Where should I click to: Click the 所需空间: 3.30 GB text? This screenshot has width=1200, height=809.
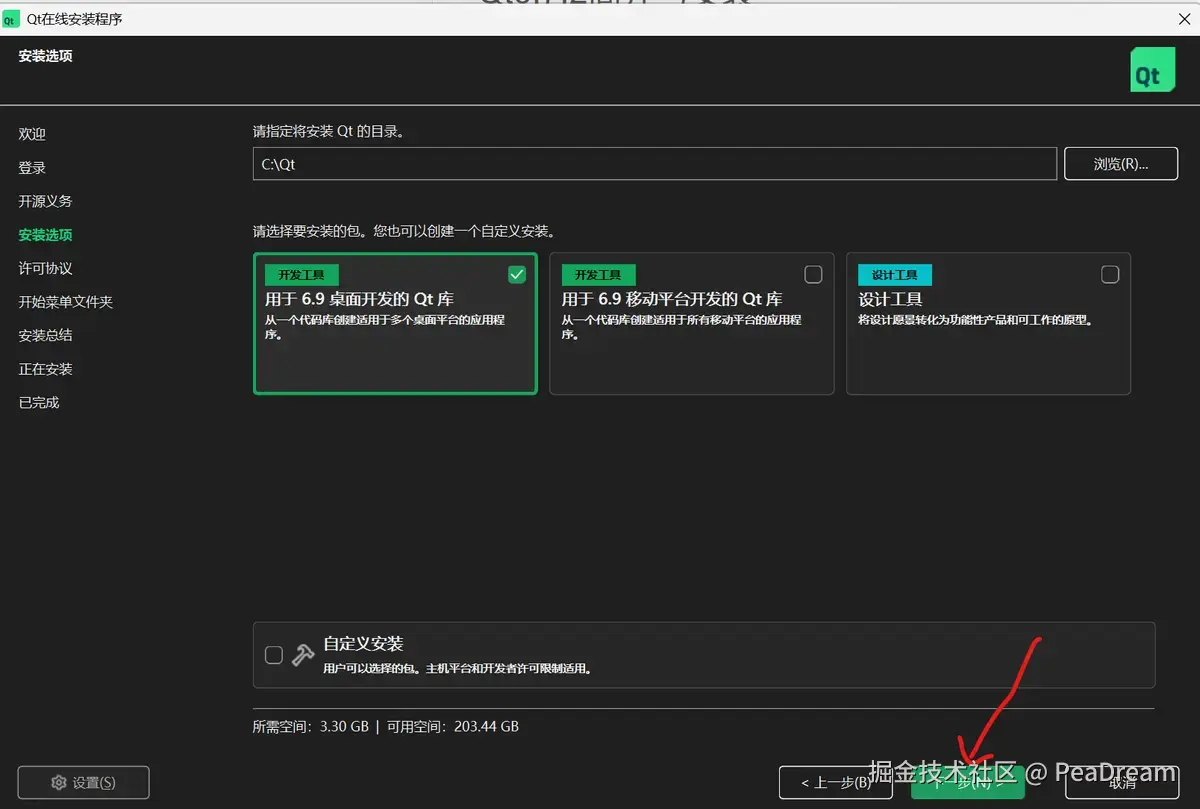coord(311,727)
